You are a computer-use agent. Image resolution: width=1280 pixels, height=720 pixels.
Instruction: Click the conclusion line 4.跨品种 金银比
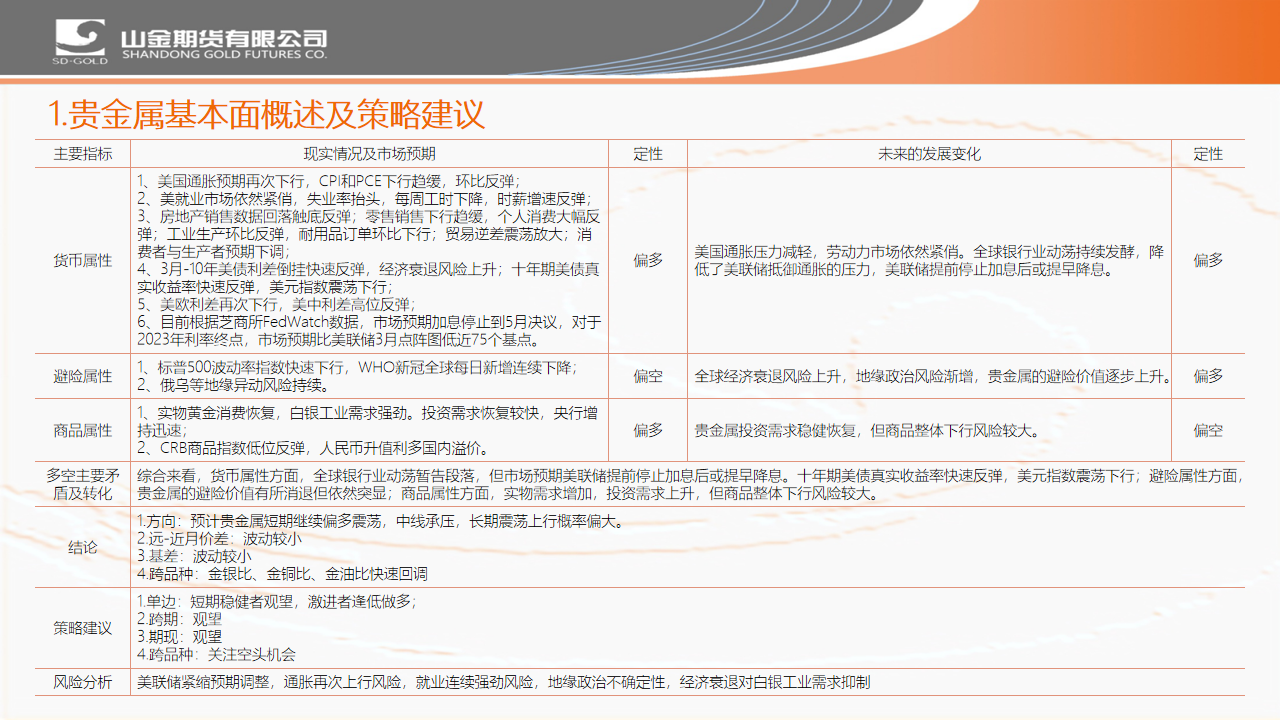pos(282,573)
